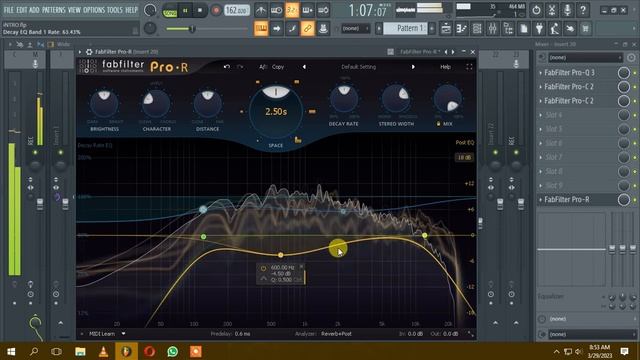
Task: Click the Decay Rate knob
Action: tap(344, 98)
